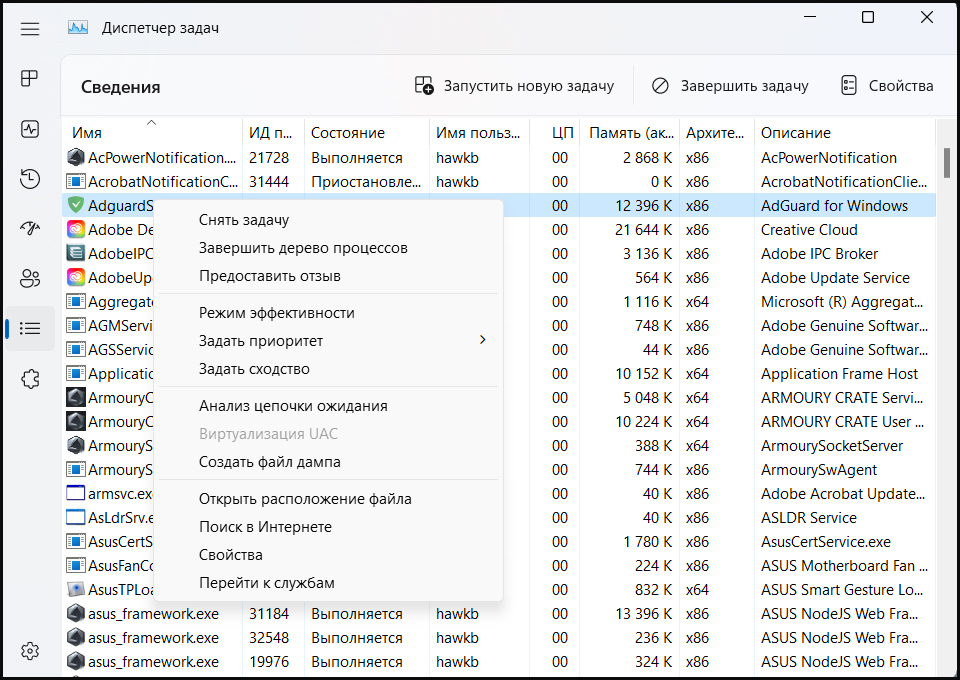The image size is (960, 680).
Task: Open the Startup apps page in sidebar
Action: click(x=30, y=228)
